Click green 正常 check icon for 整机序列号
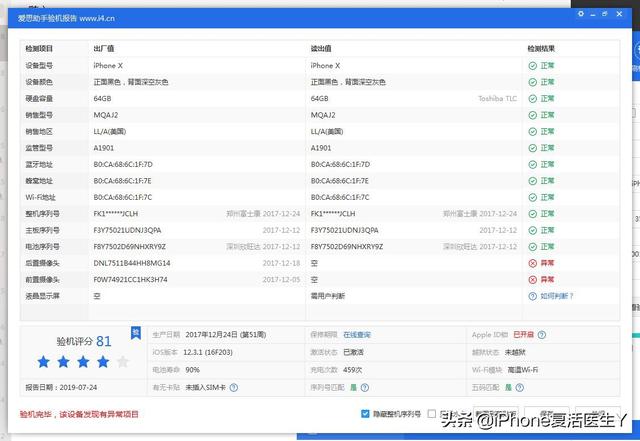This screenshot has height=441, width=640. pyautogui.click(x=532, y=214)
